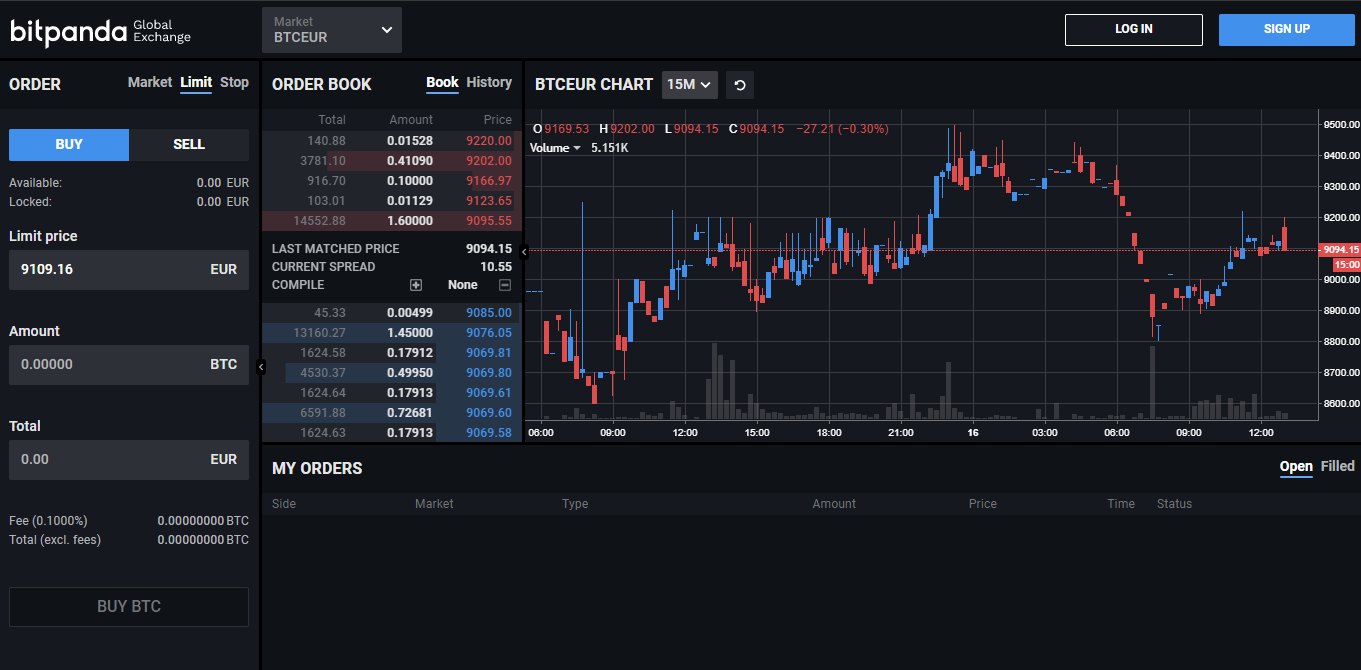Viewport: 1361px width, 670px height.
Task: Click the Price column header in order book
Action: 498,120
